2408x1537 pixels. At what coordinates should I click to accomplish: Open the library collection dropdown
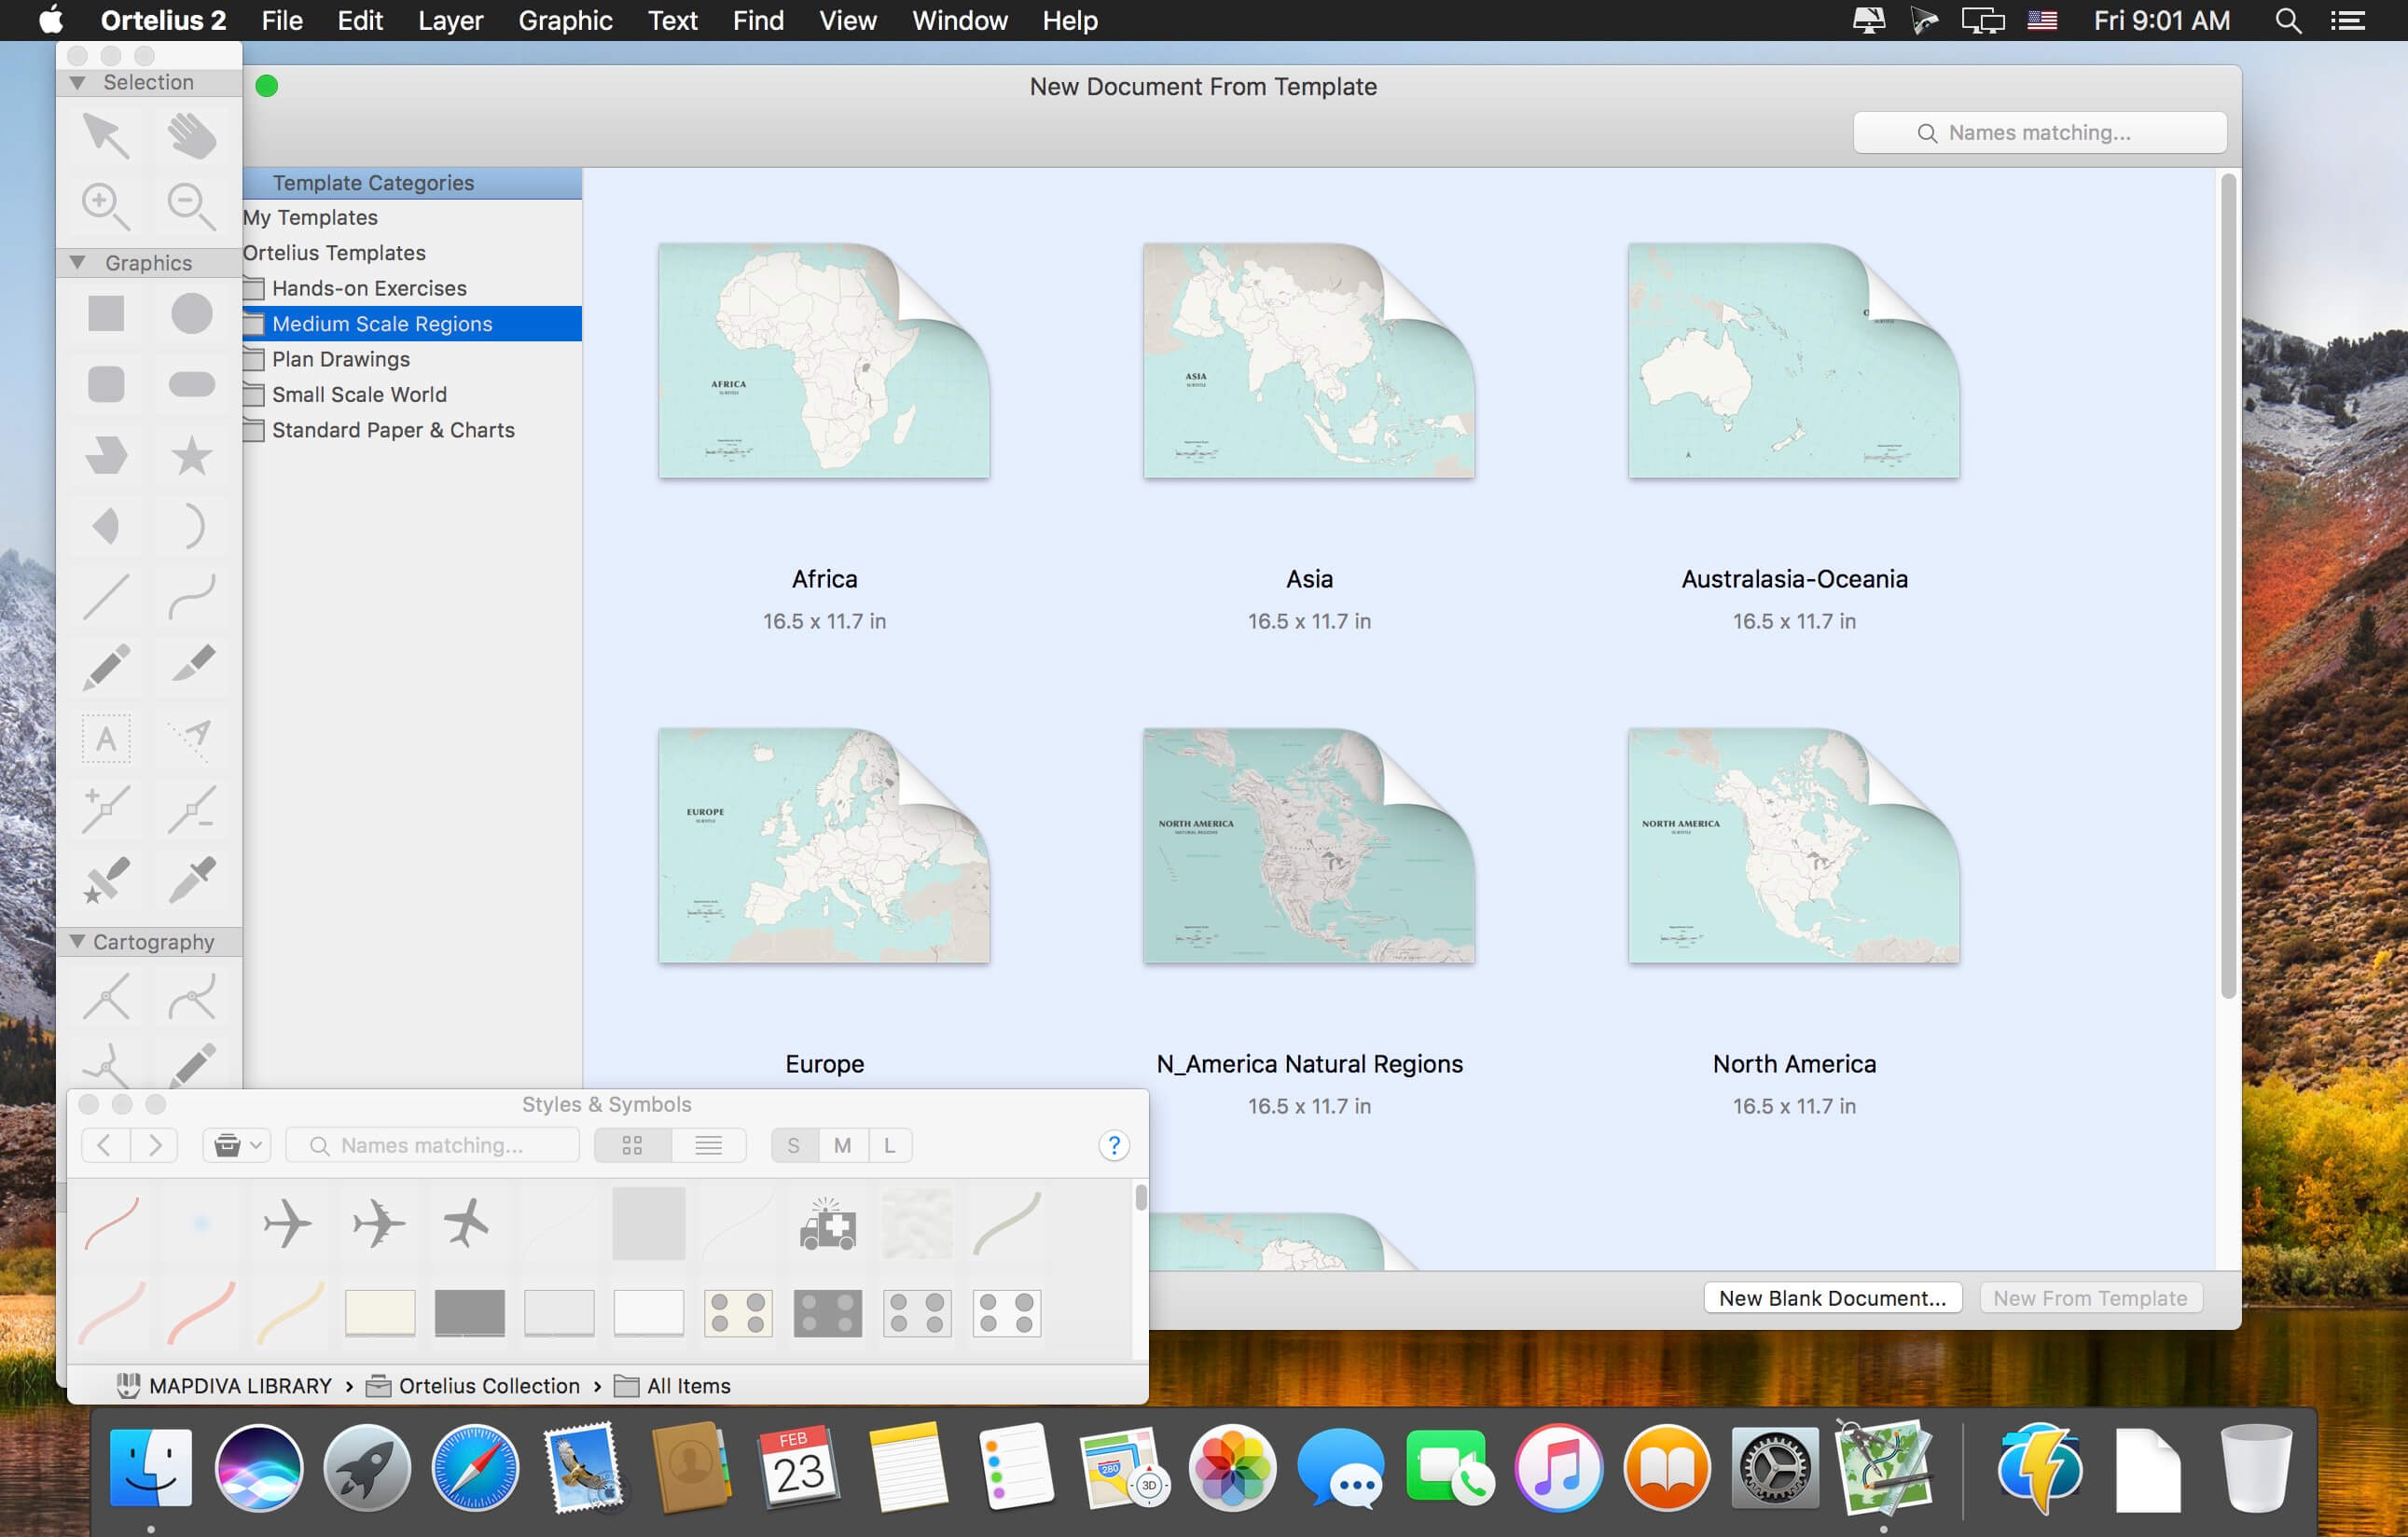pyautogui.click(x=237, y=1145)
